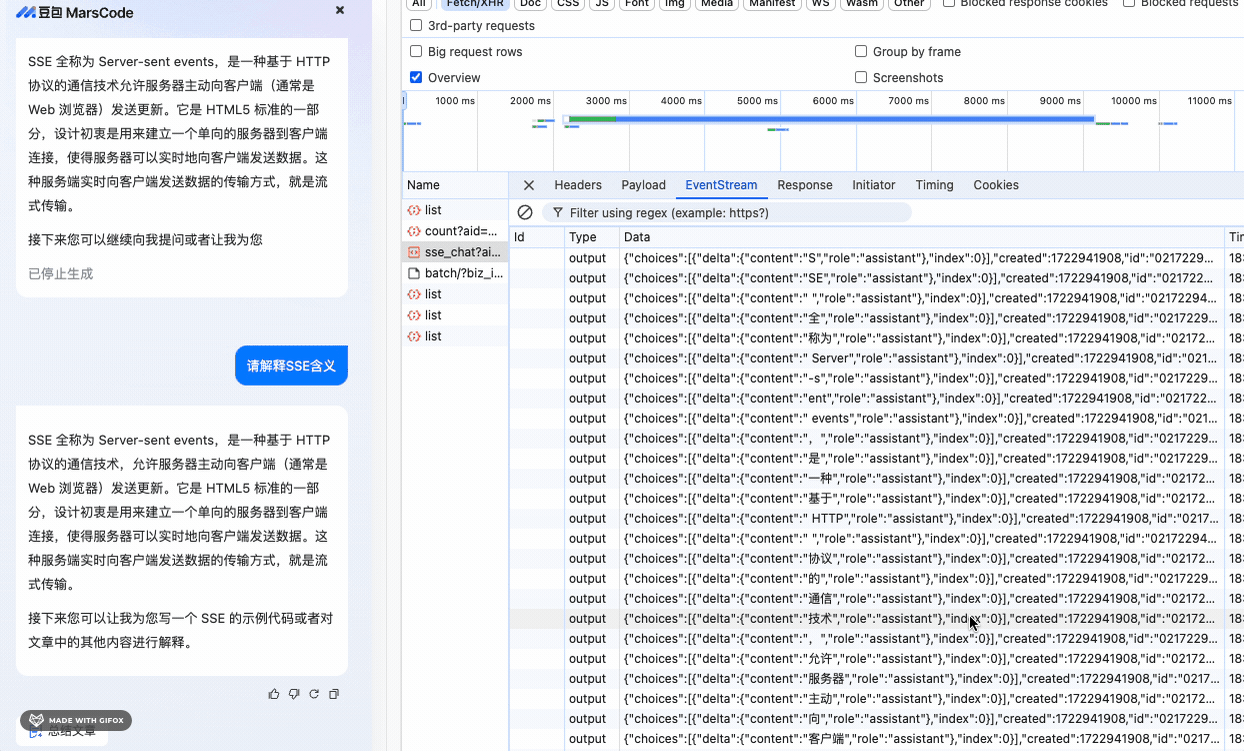Uncheck the Overview checkbox

(416, 77)
